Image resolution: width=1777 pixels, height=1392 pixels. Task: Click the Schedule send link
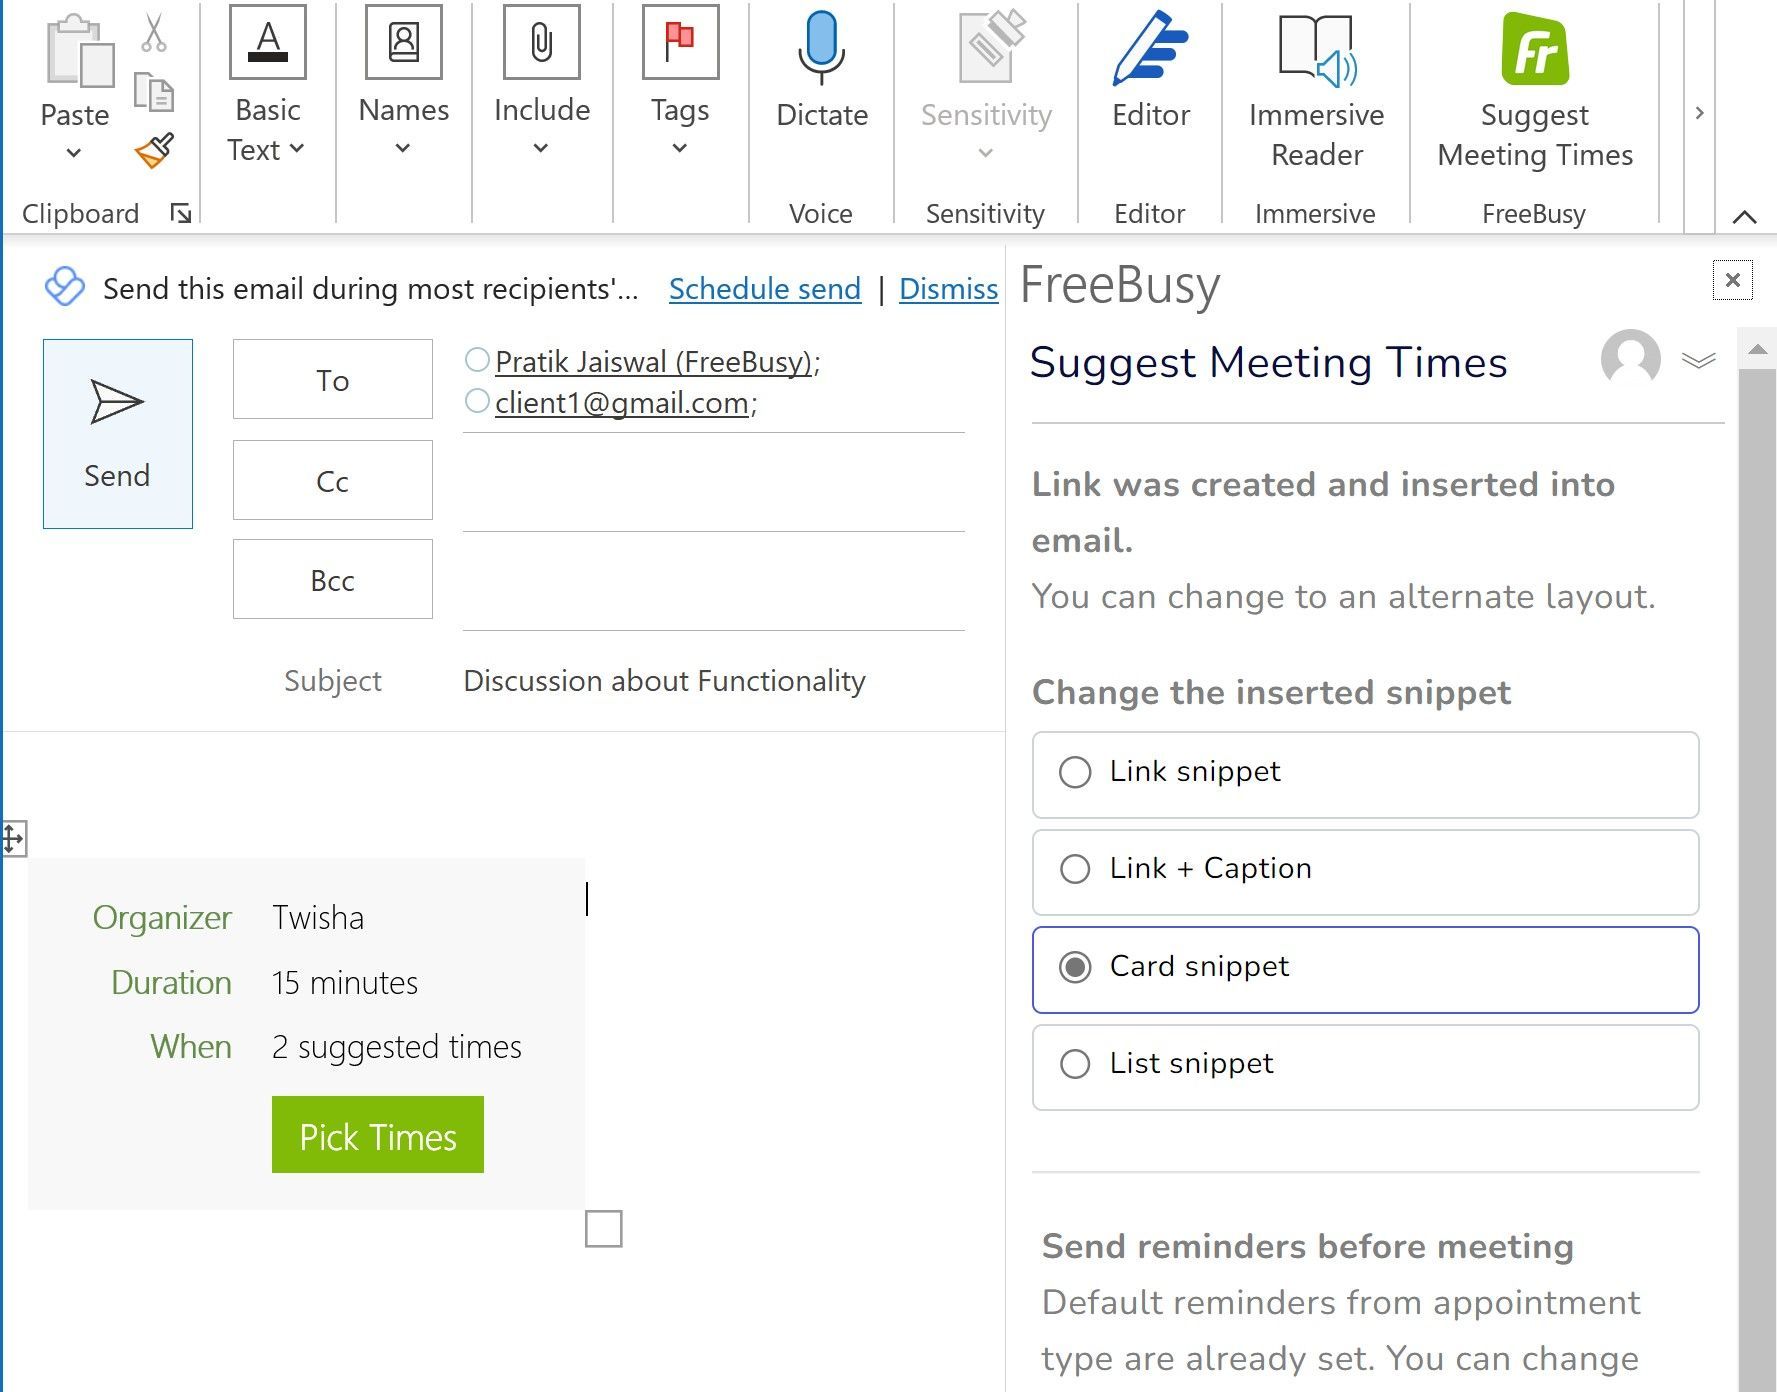pos(764,289)
